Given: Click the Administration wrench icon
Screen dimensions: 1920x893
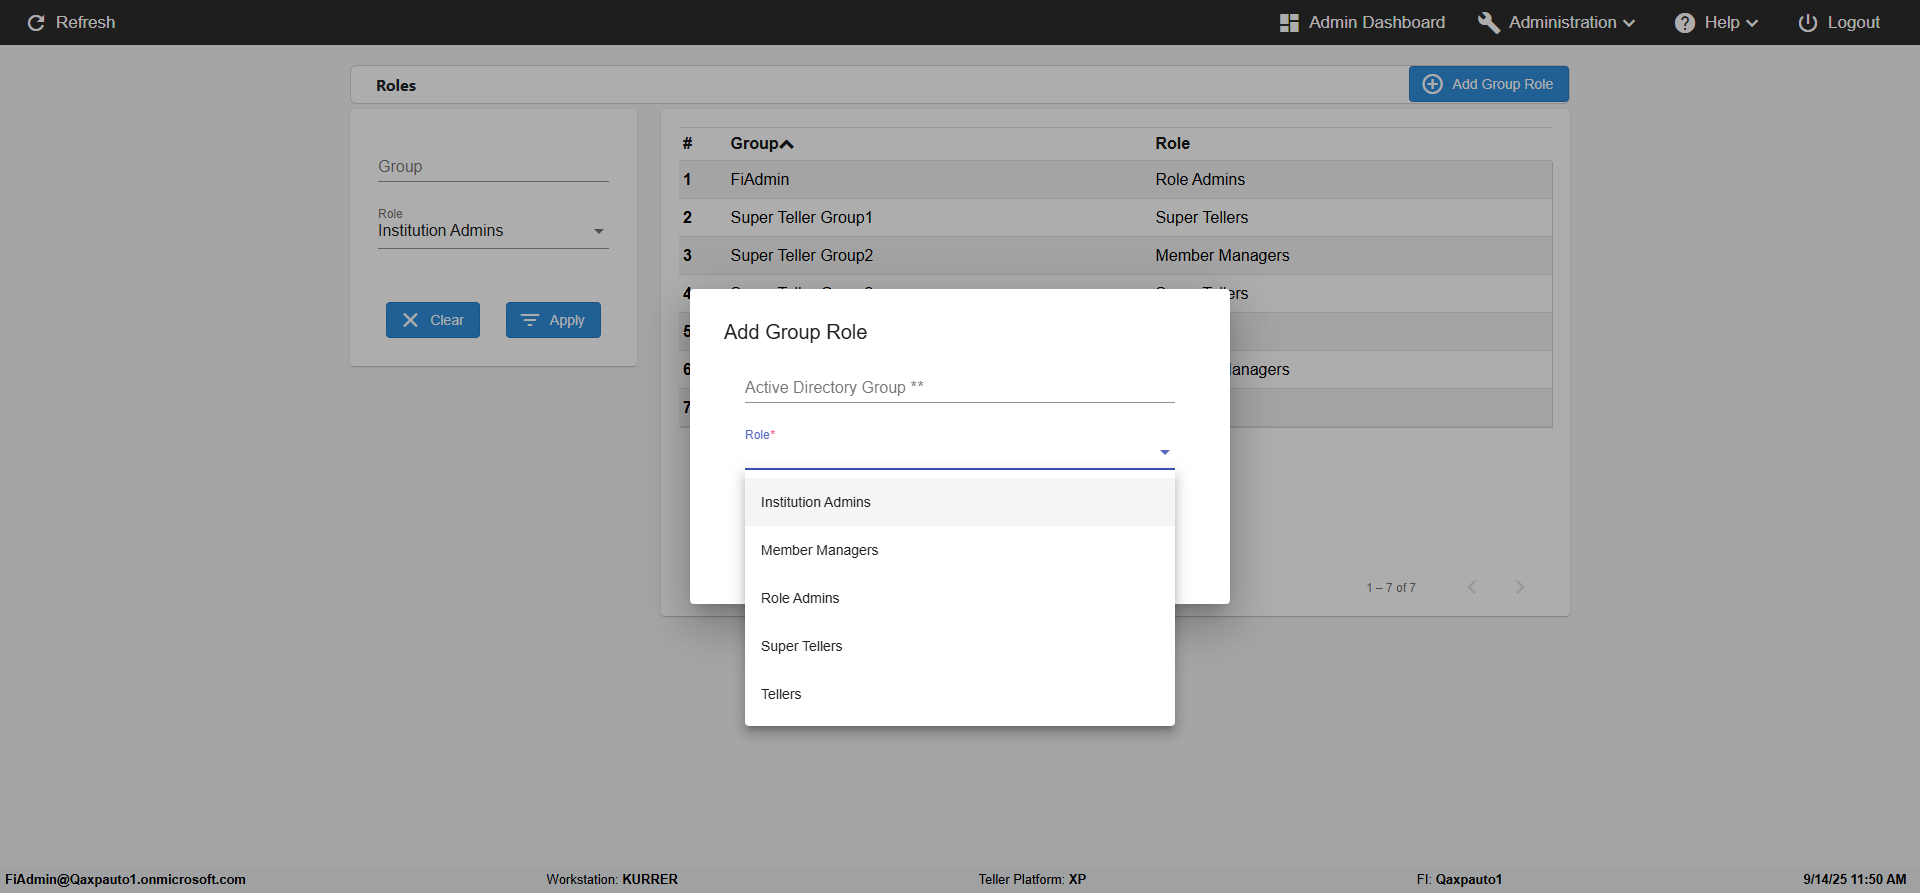Looking at the screenshot, I should [x=1488, y=23].
